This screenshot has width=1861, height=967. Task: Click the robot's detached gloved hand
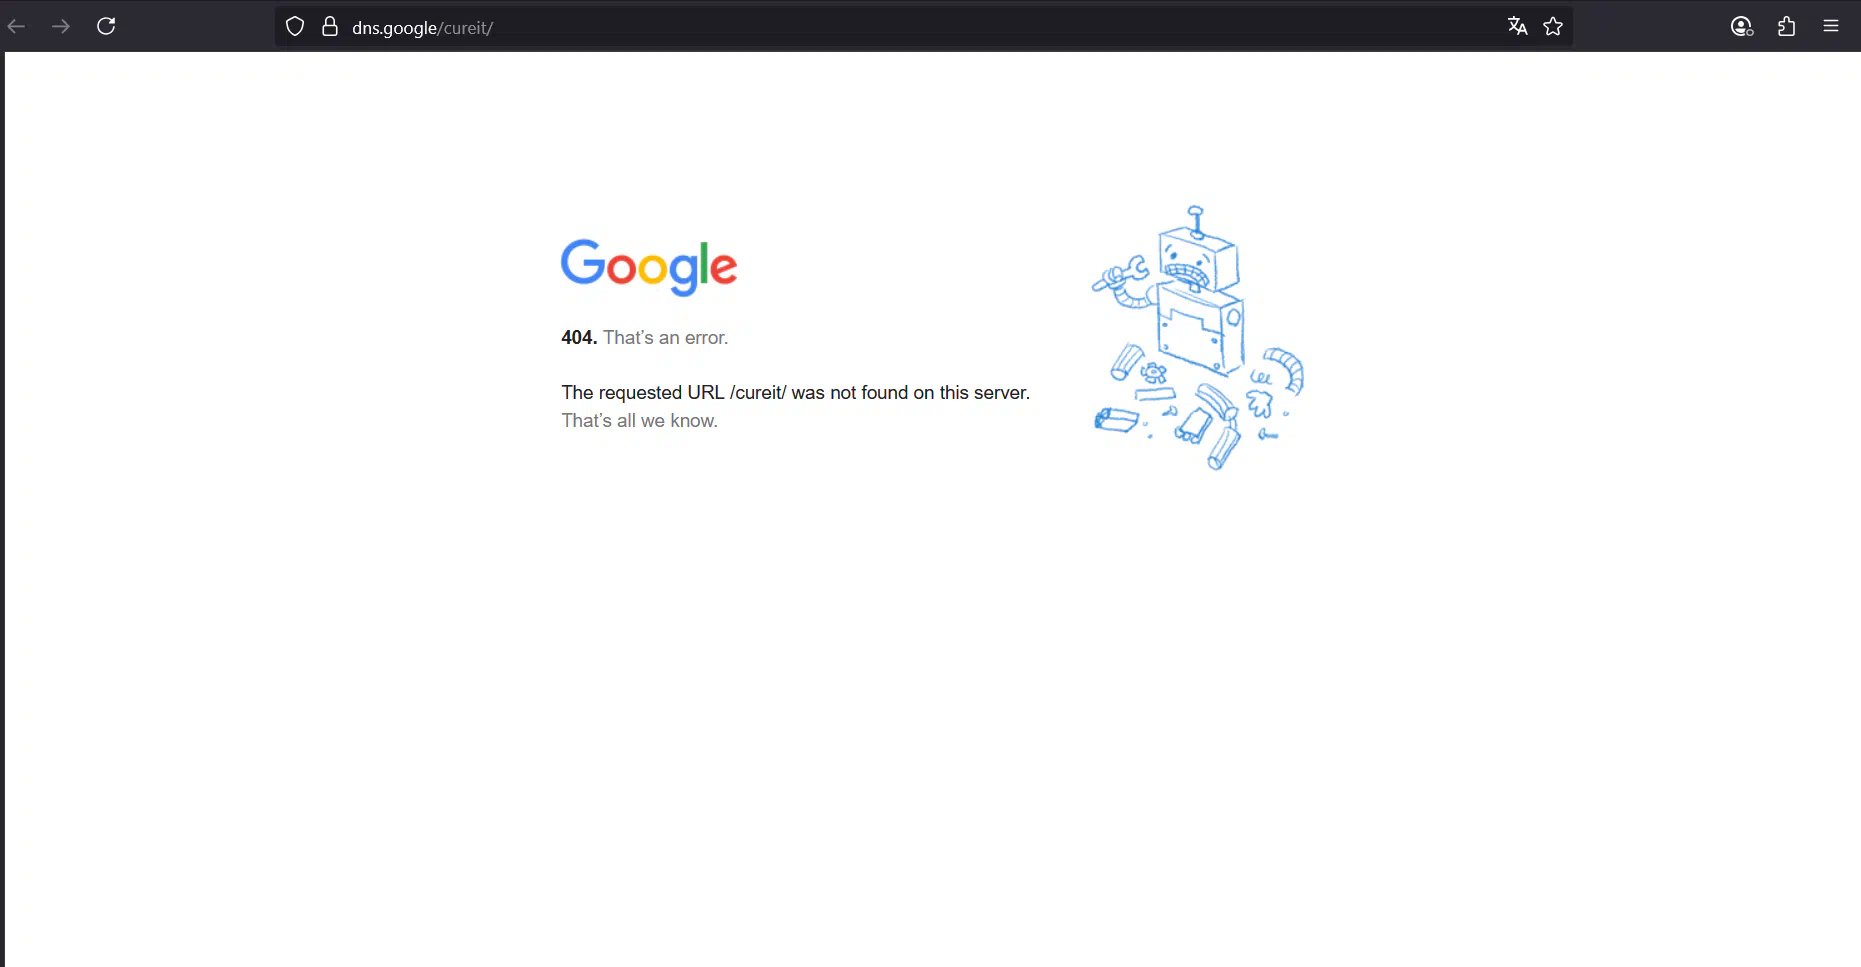[1260, 403]
